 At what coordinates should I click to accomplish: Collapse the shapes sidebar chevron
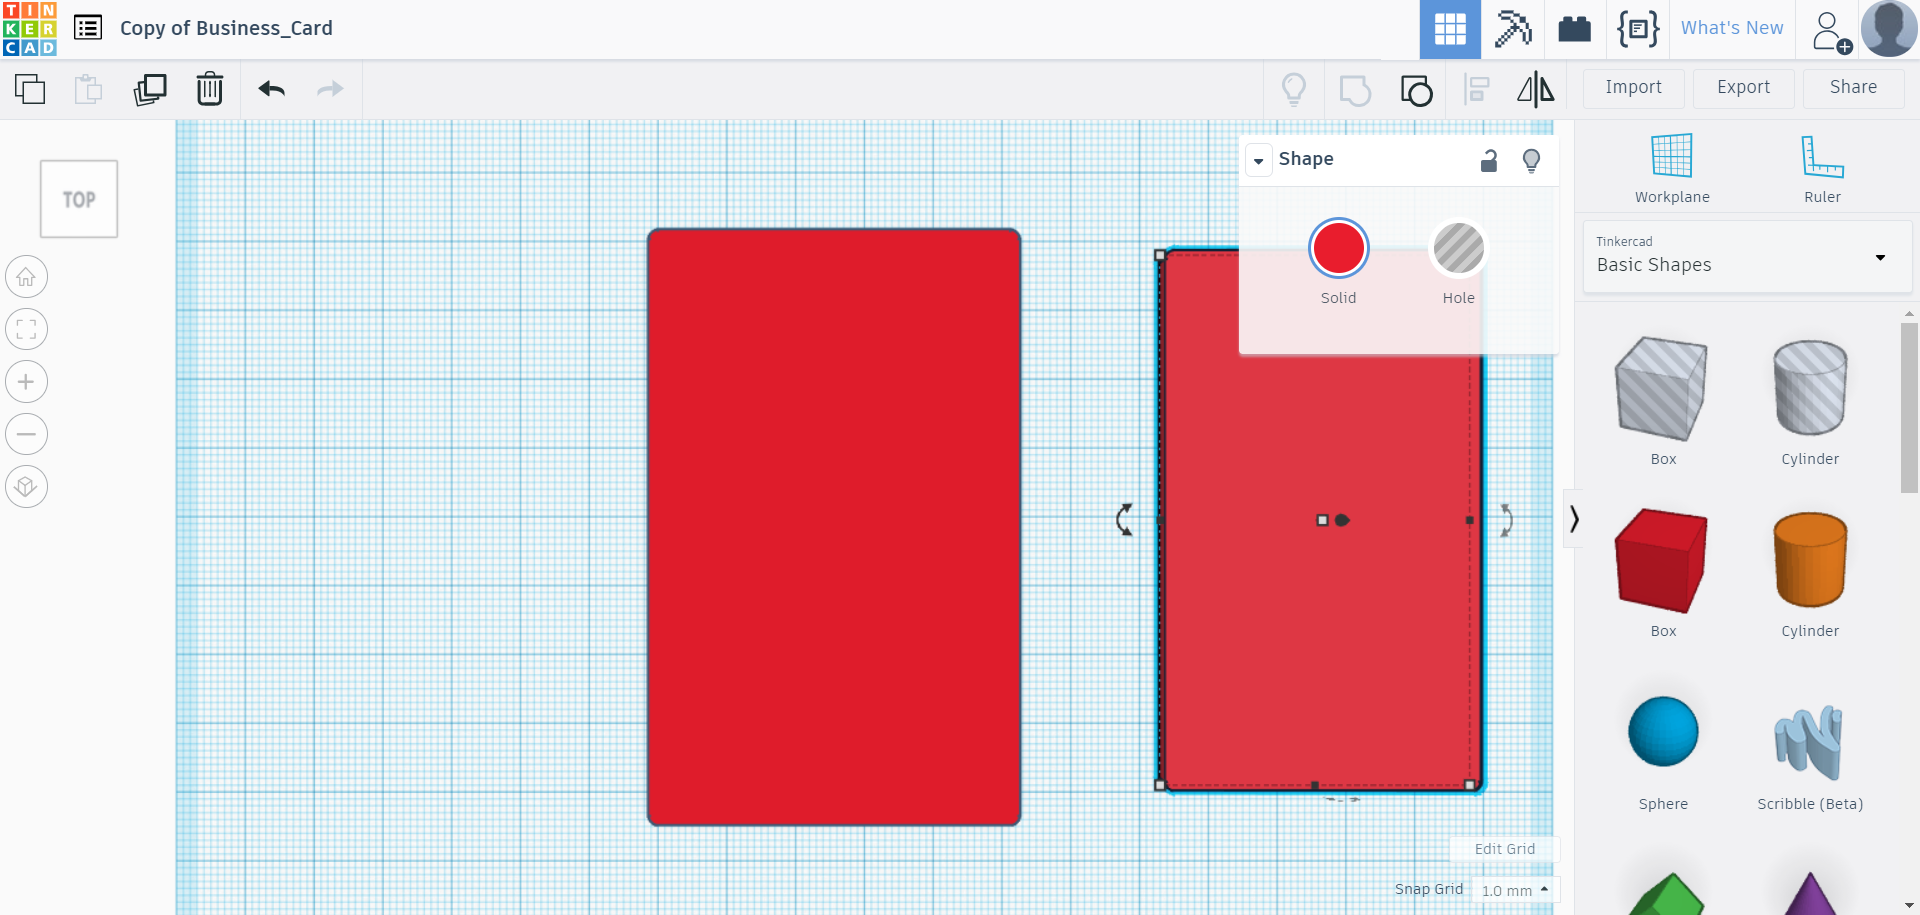click(x=1574, y=518)
